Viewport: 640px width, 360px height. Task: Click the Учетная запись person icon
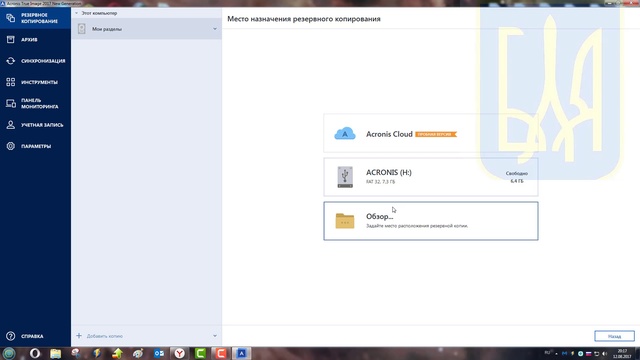[11, 125]
